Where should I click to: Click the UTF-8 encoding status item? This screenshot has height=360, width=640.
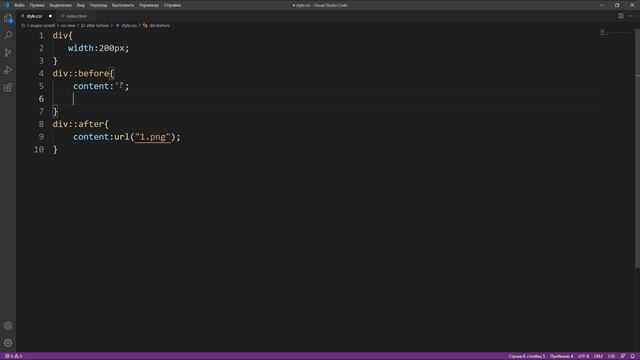tap(583, 356)
